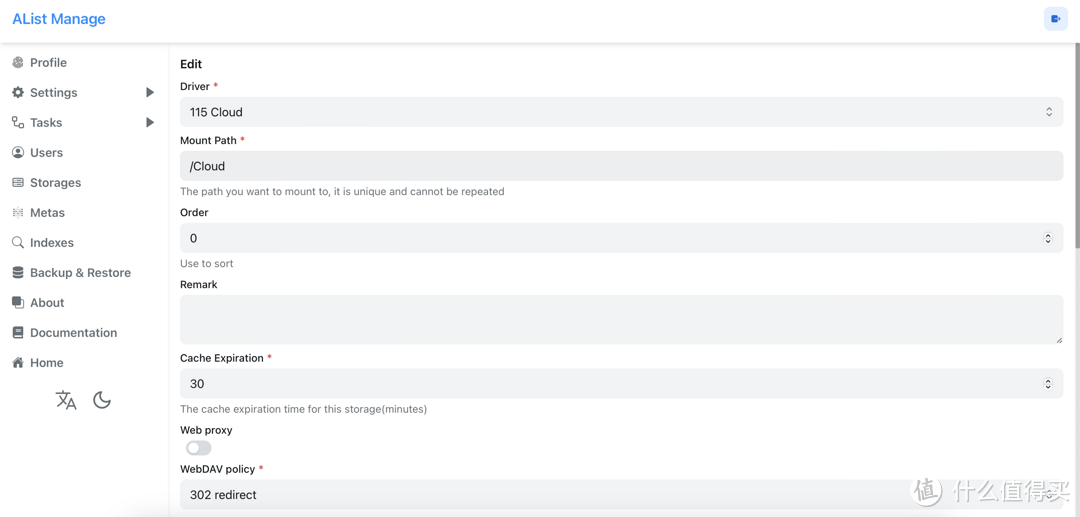
Task: Click the Home house icon
Action: point(18,363)
